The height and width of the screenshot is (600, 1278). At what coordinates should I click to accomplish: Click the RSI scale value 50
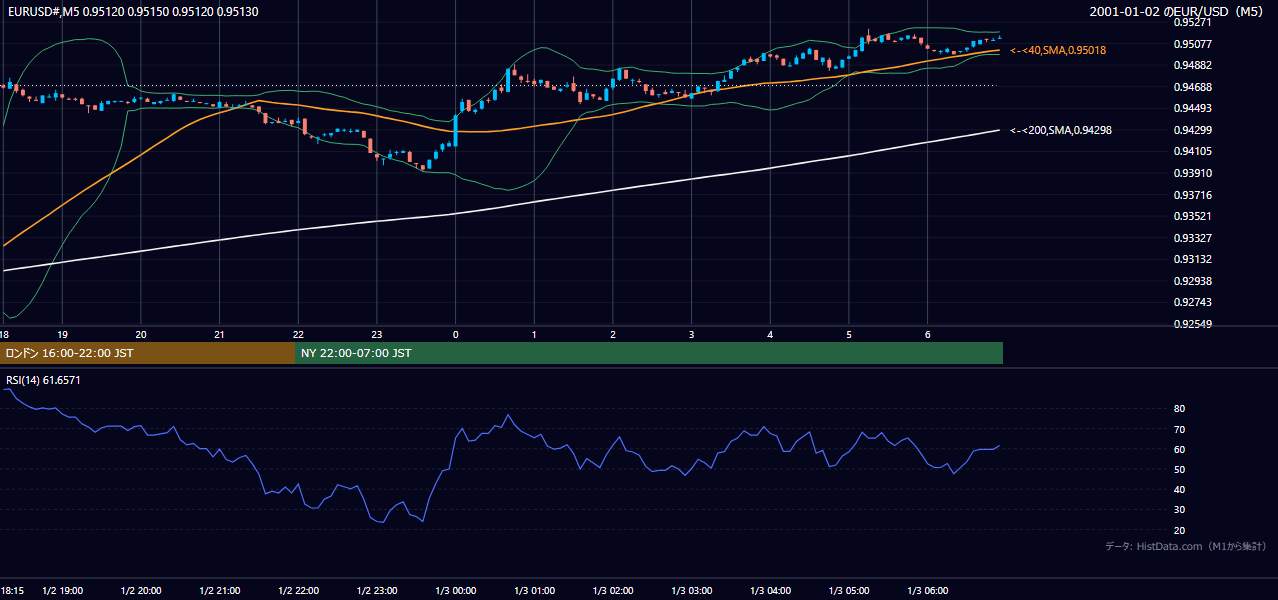(x=1179, y=469)
